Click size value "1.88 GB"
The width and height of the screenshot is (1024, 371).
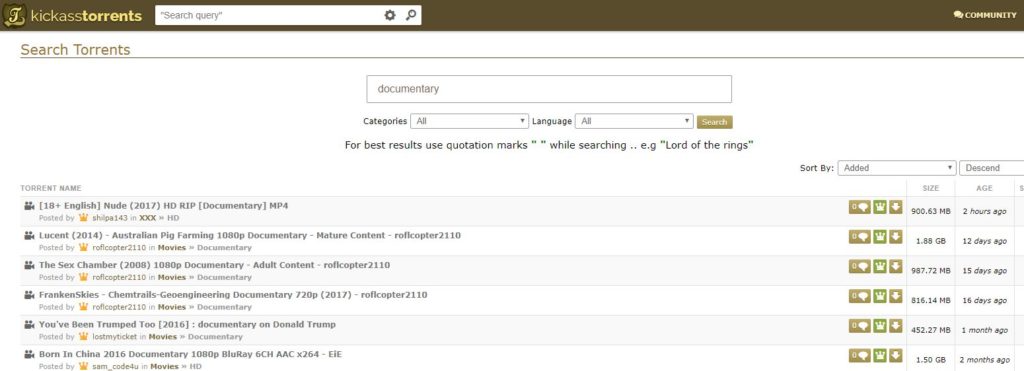(931, 241)
